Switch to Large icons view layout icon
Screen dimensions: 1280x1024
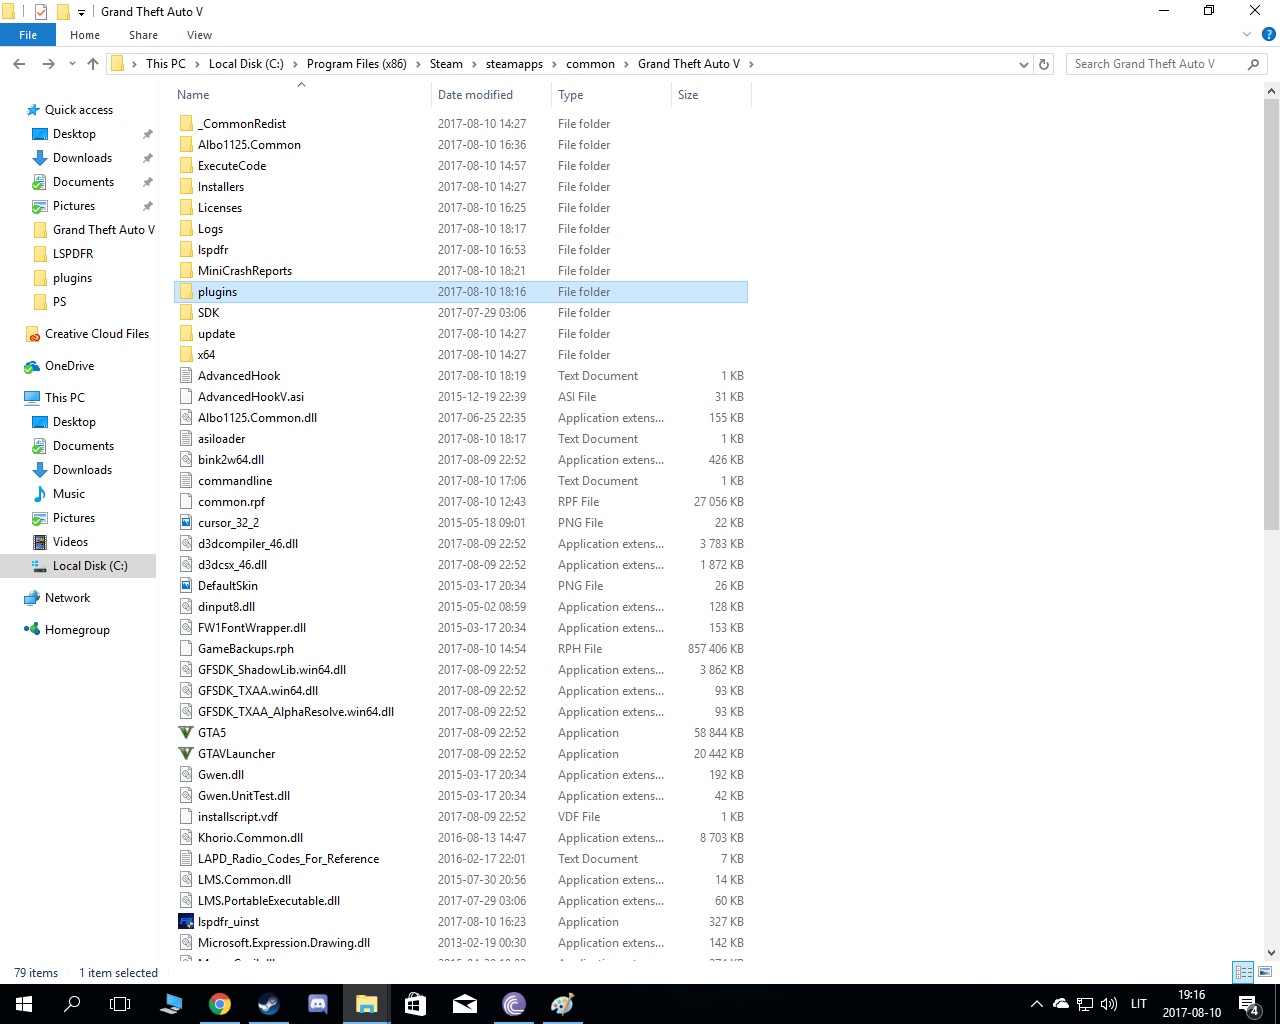coord(1265,972)
